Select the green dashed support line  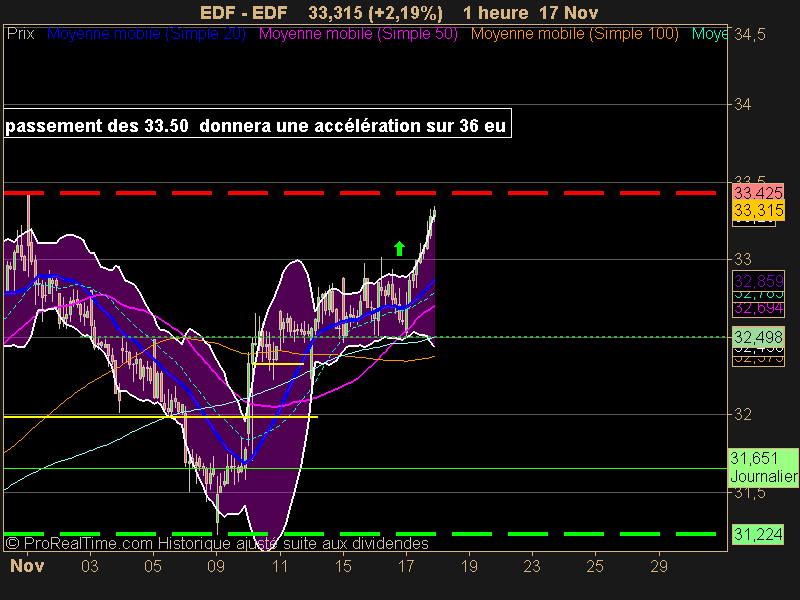coord(360,534)
